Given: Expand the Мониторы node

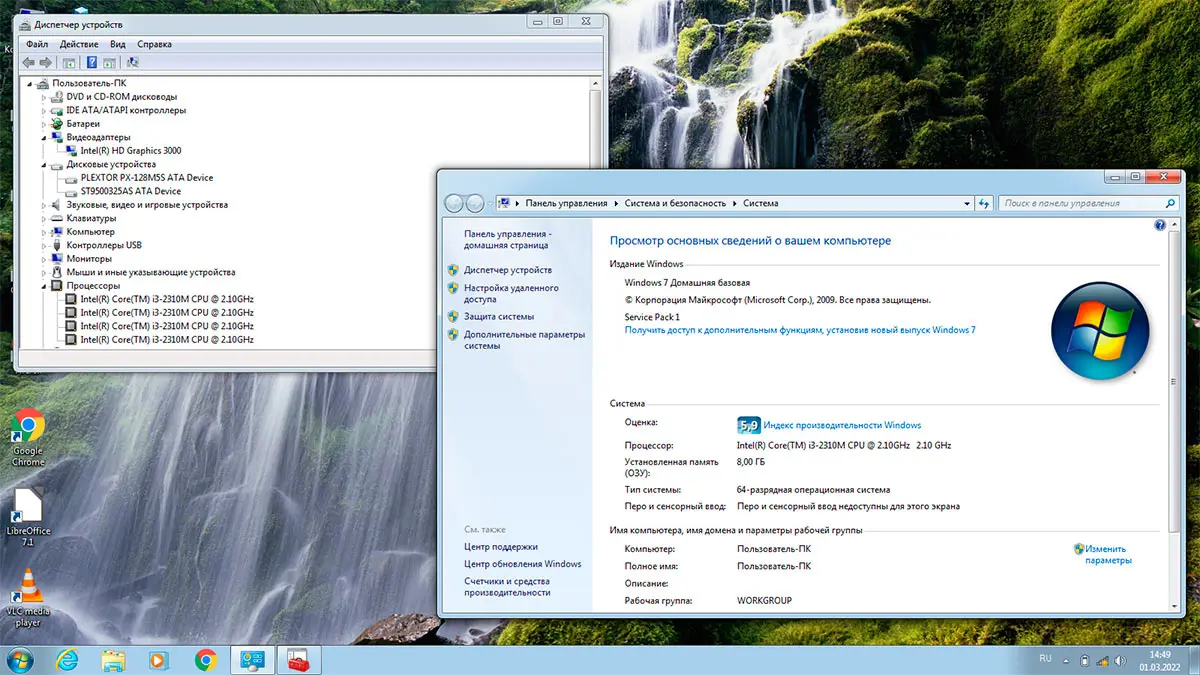Looking at the screenshot, I should (x=44, y=259).
